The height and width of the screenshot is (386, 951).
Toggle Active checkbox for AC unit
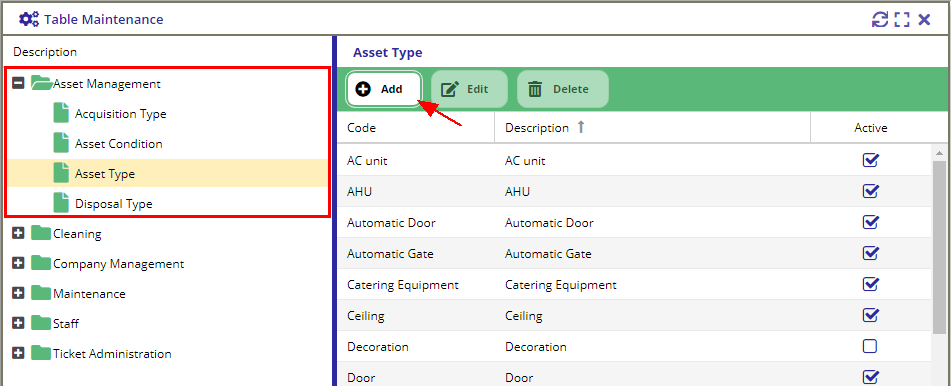click(870, 160)
